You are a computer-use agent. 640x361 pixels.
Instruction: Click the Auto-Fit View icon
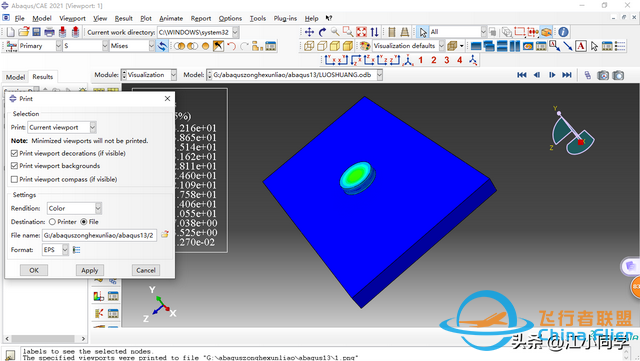(361, 32)
